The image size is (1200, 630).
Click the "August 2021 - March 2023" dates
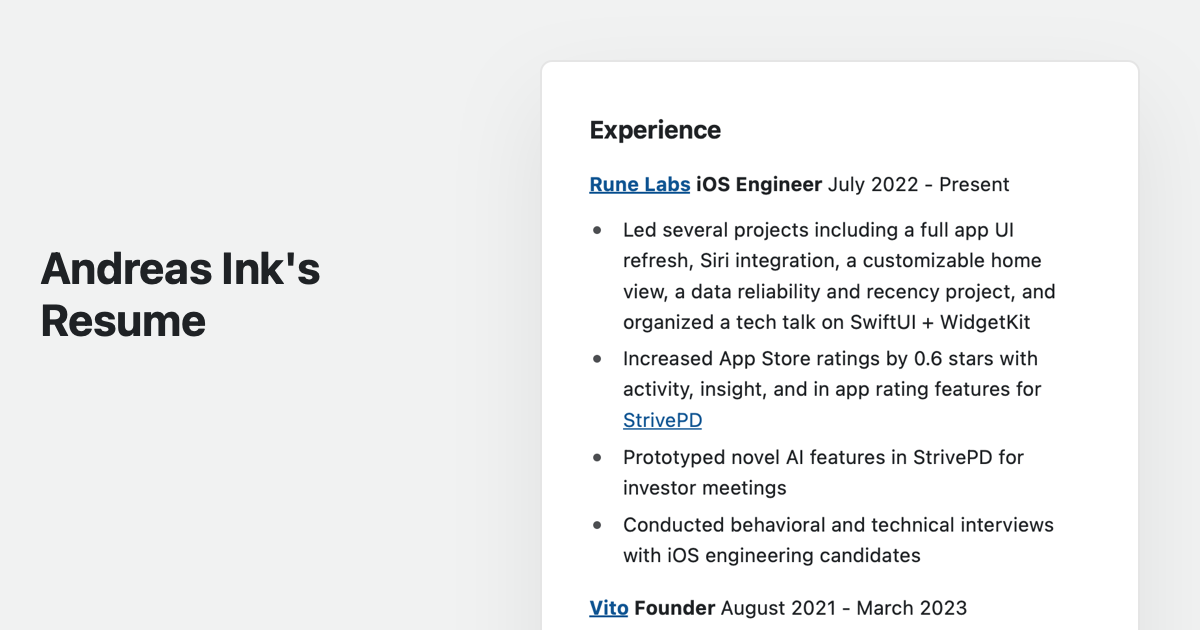tap(843, 607)
